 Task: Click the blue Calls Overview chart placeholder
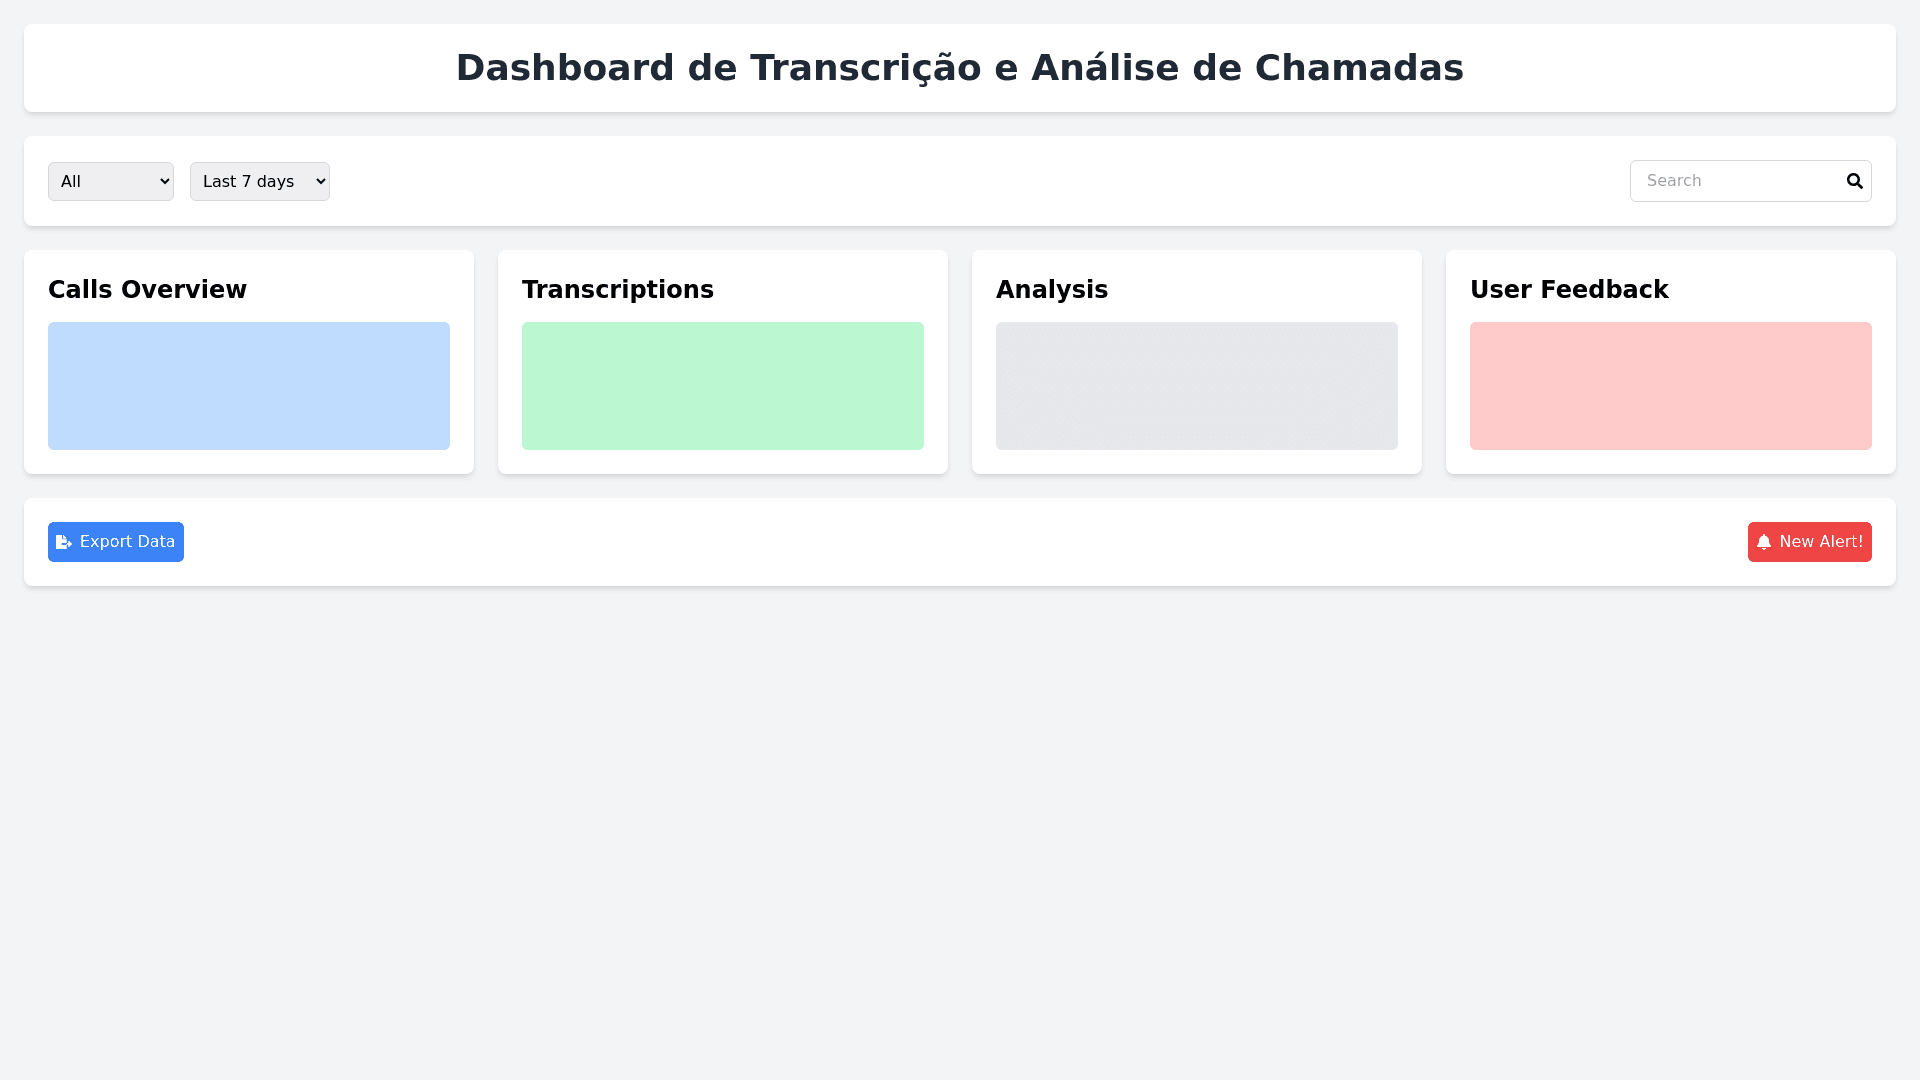[x=249, y=386]
